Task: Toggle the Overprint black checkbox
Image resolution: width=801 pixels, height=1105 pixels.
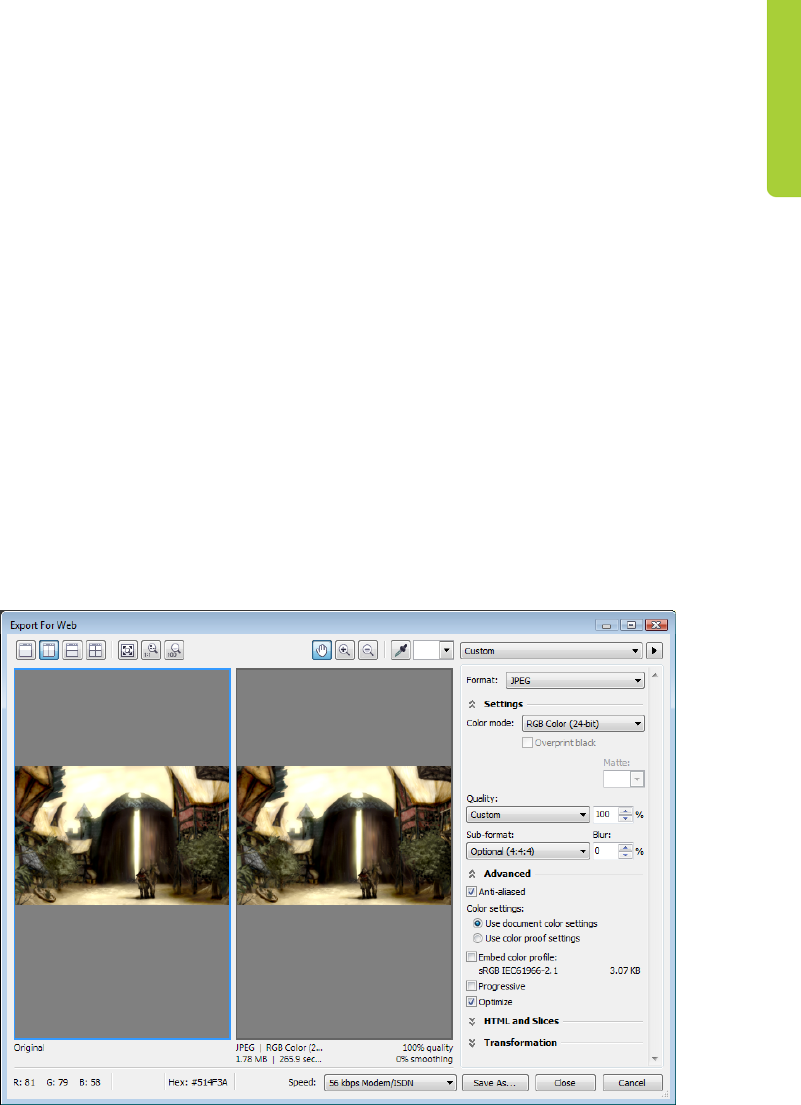Action: pos(527,743)
